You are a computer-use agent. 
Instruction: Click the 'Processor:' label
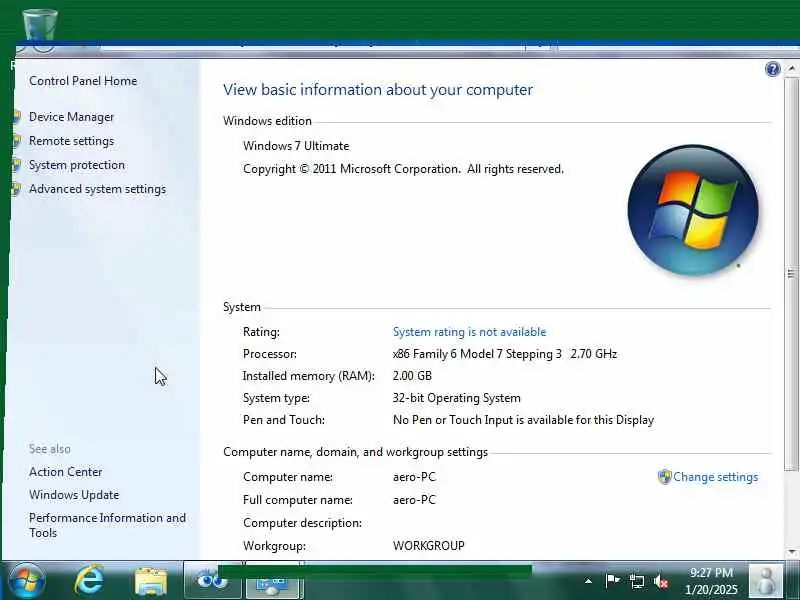click(x=270, y=354)
